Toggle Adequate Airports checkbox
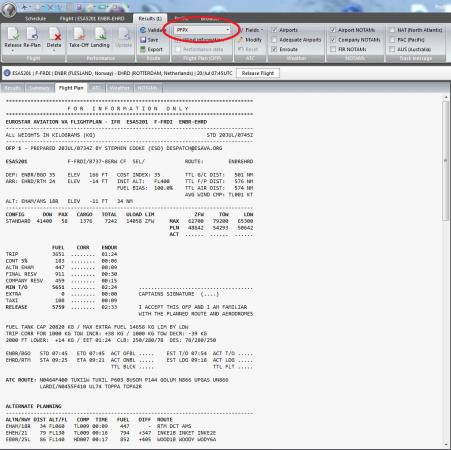 (x=274, y=40)
